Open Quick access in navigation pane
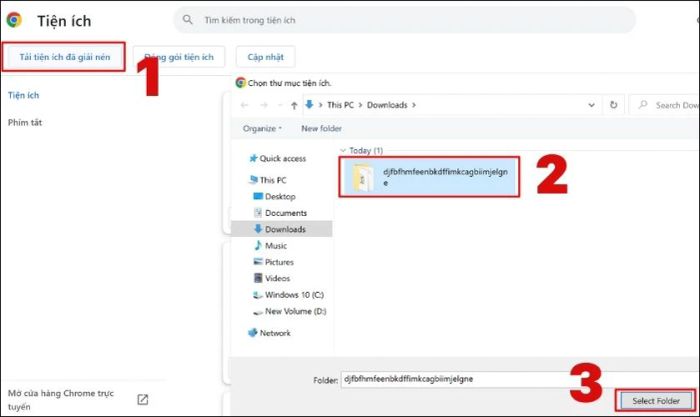The image size is (700, 417). pos(282,159)
